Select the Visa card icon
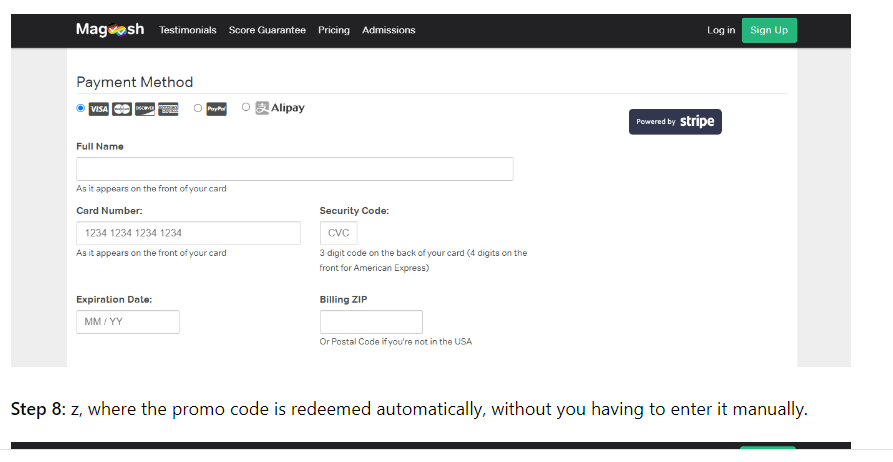 tap(99, 109)
